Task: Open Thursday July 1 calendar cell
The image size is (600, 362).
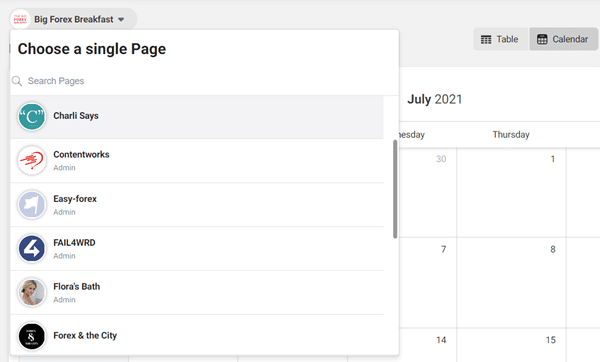Action: click(511, 192)
